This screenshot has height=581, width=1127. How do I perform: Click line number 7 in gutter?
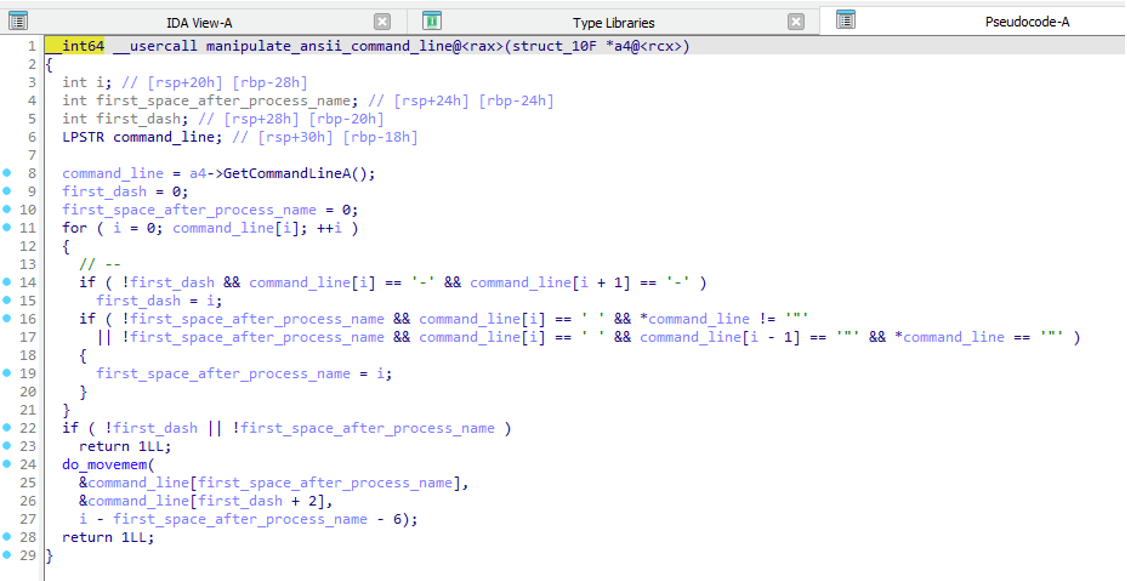pos(31,155)
